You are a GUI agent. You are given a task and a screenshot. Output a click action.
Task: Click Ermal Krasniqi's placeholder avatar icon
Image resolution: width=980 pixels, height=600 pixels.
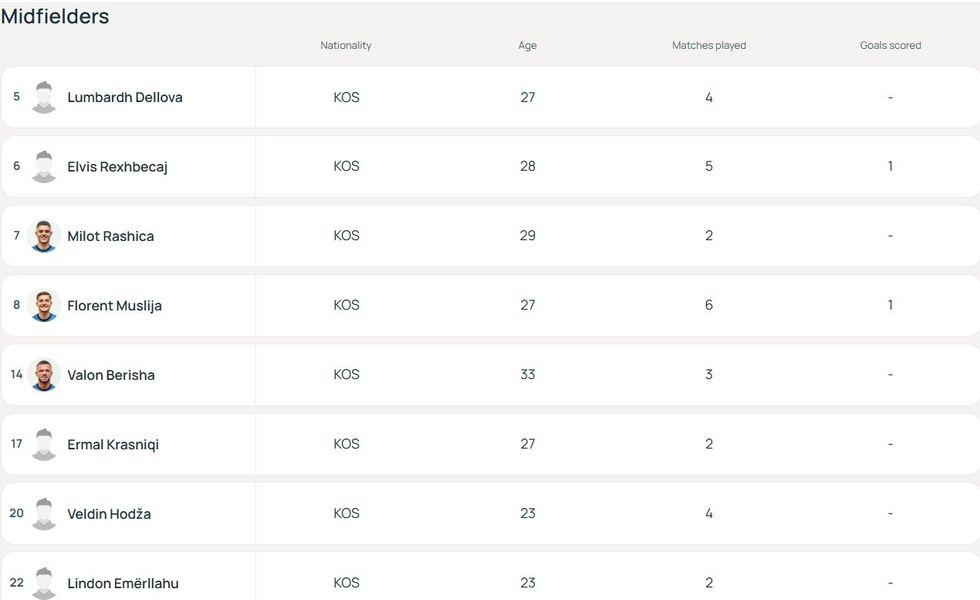point(44,444)
